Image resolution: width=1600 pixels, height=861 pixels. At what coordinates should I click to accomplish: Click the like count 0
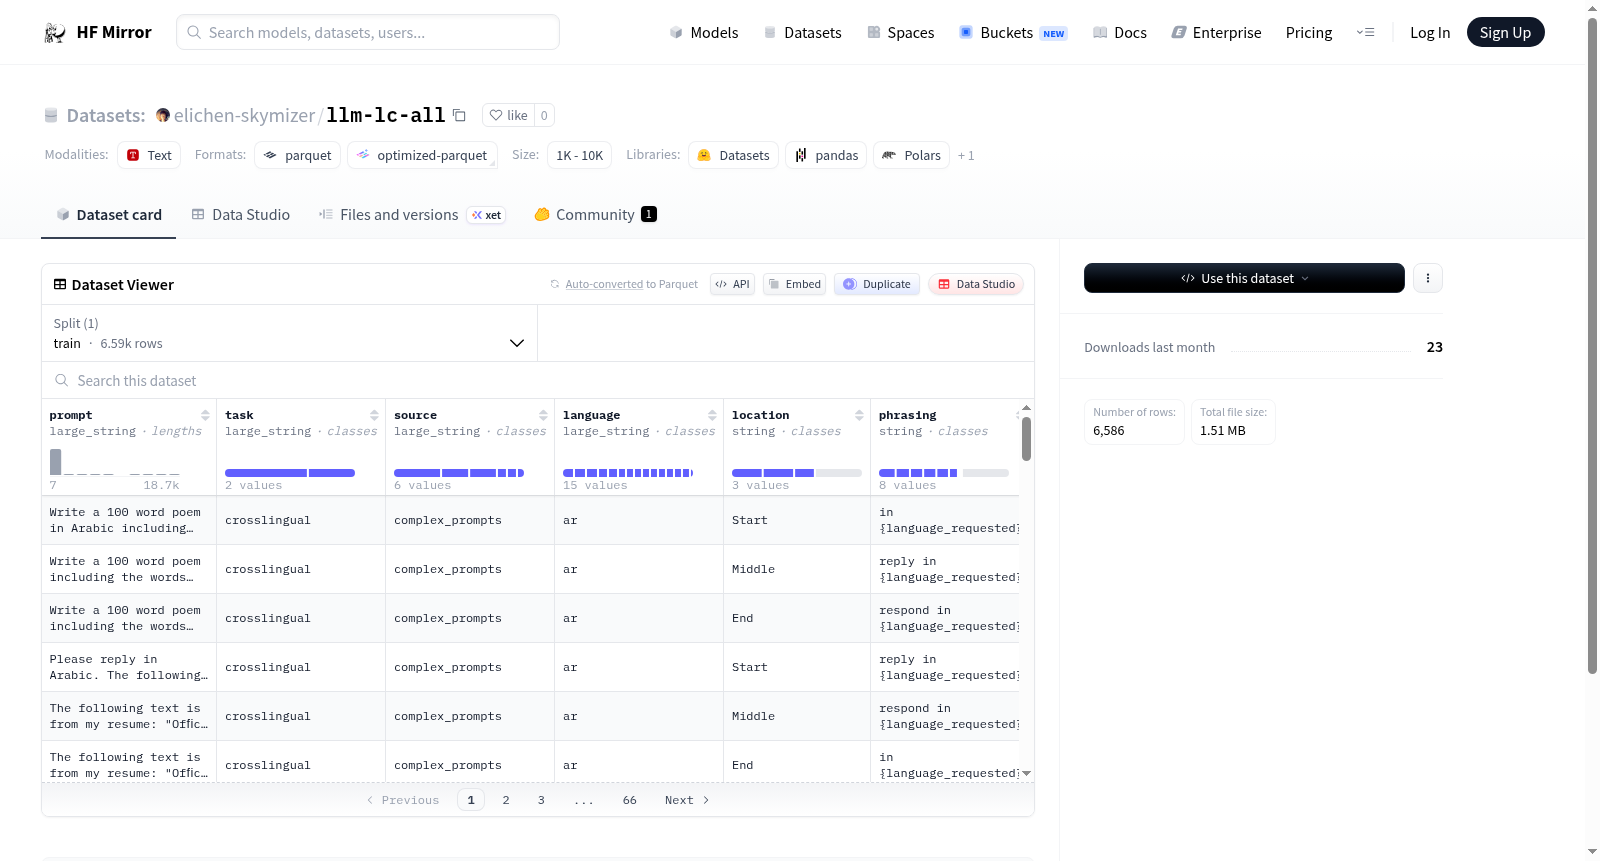coord(544,115)
